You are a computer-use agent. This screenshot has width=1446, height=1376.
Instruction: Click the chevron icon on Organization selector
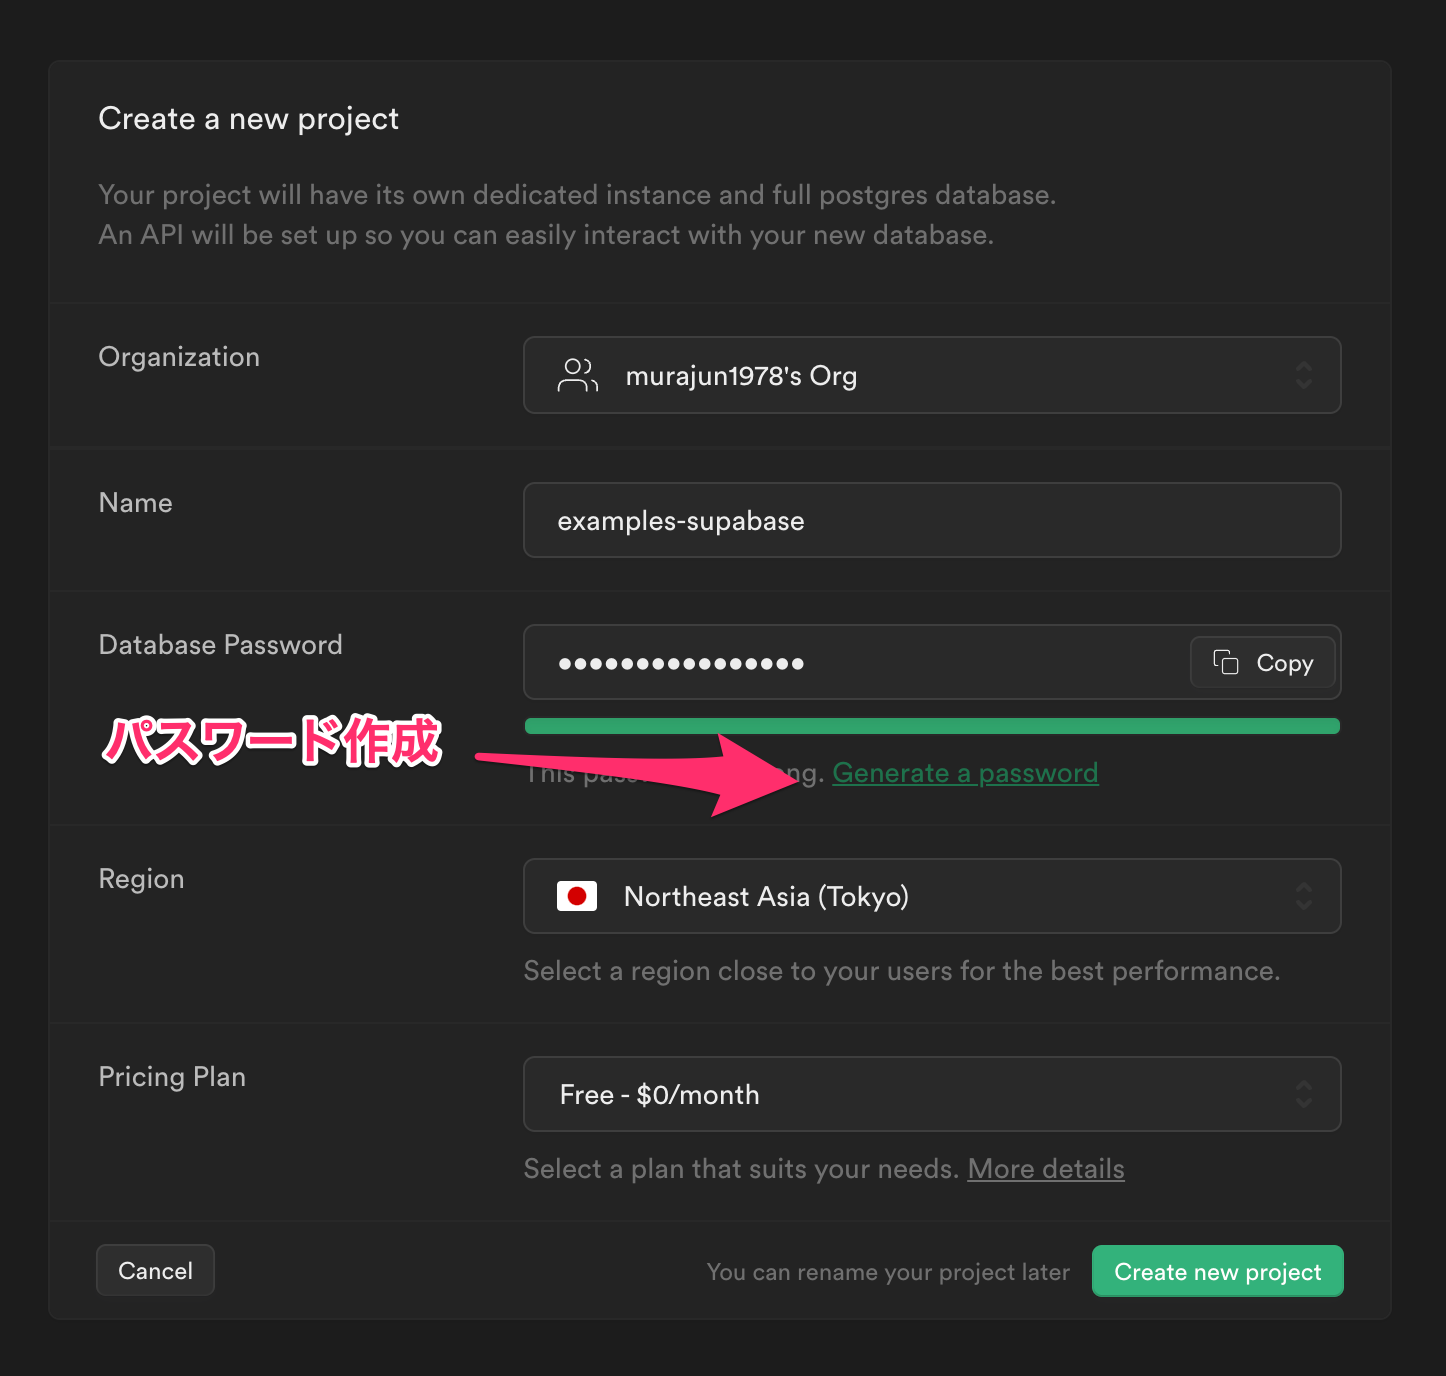click(x=1304, y=375)
